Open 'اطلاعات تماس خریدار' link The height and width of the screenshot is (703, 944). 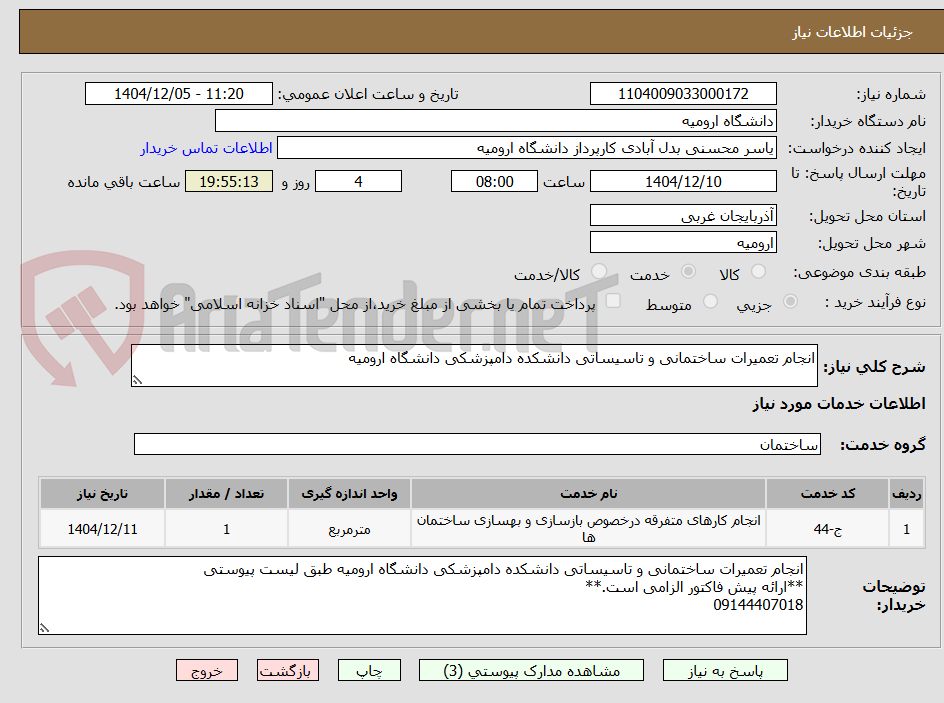coord(206,148)
